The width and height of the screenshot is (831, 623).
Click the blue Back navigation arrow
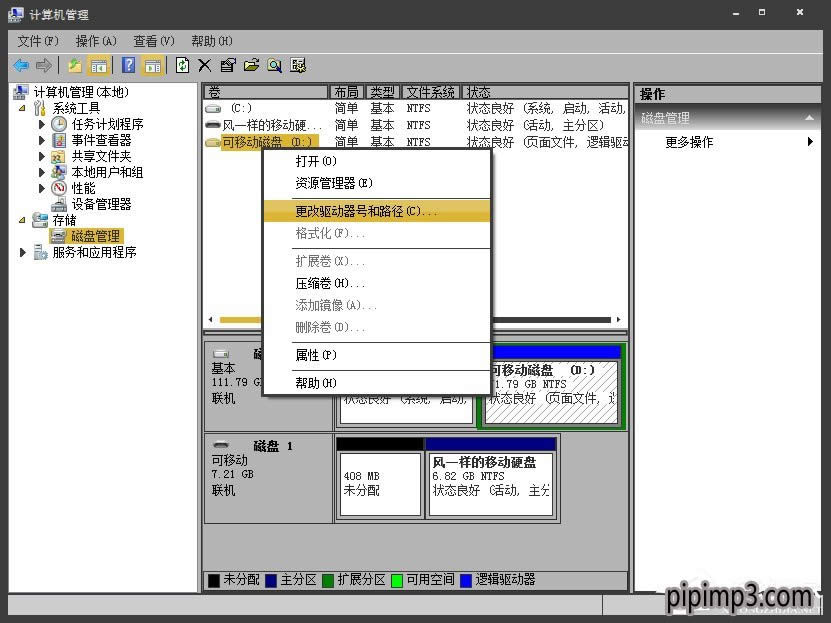click(21, 65)
